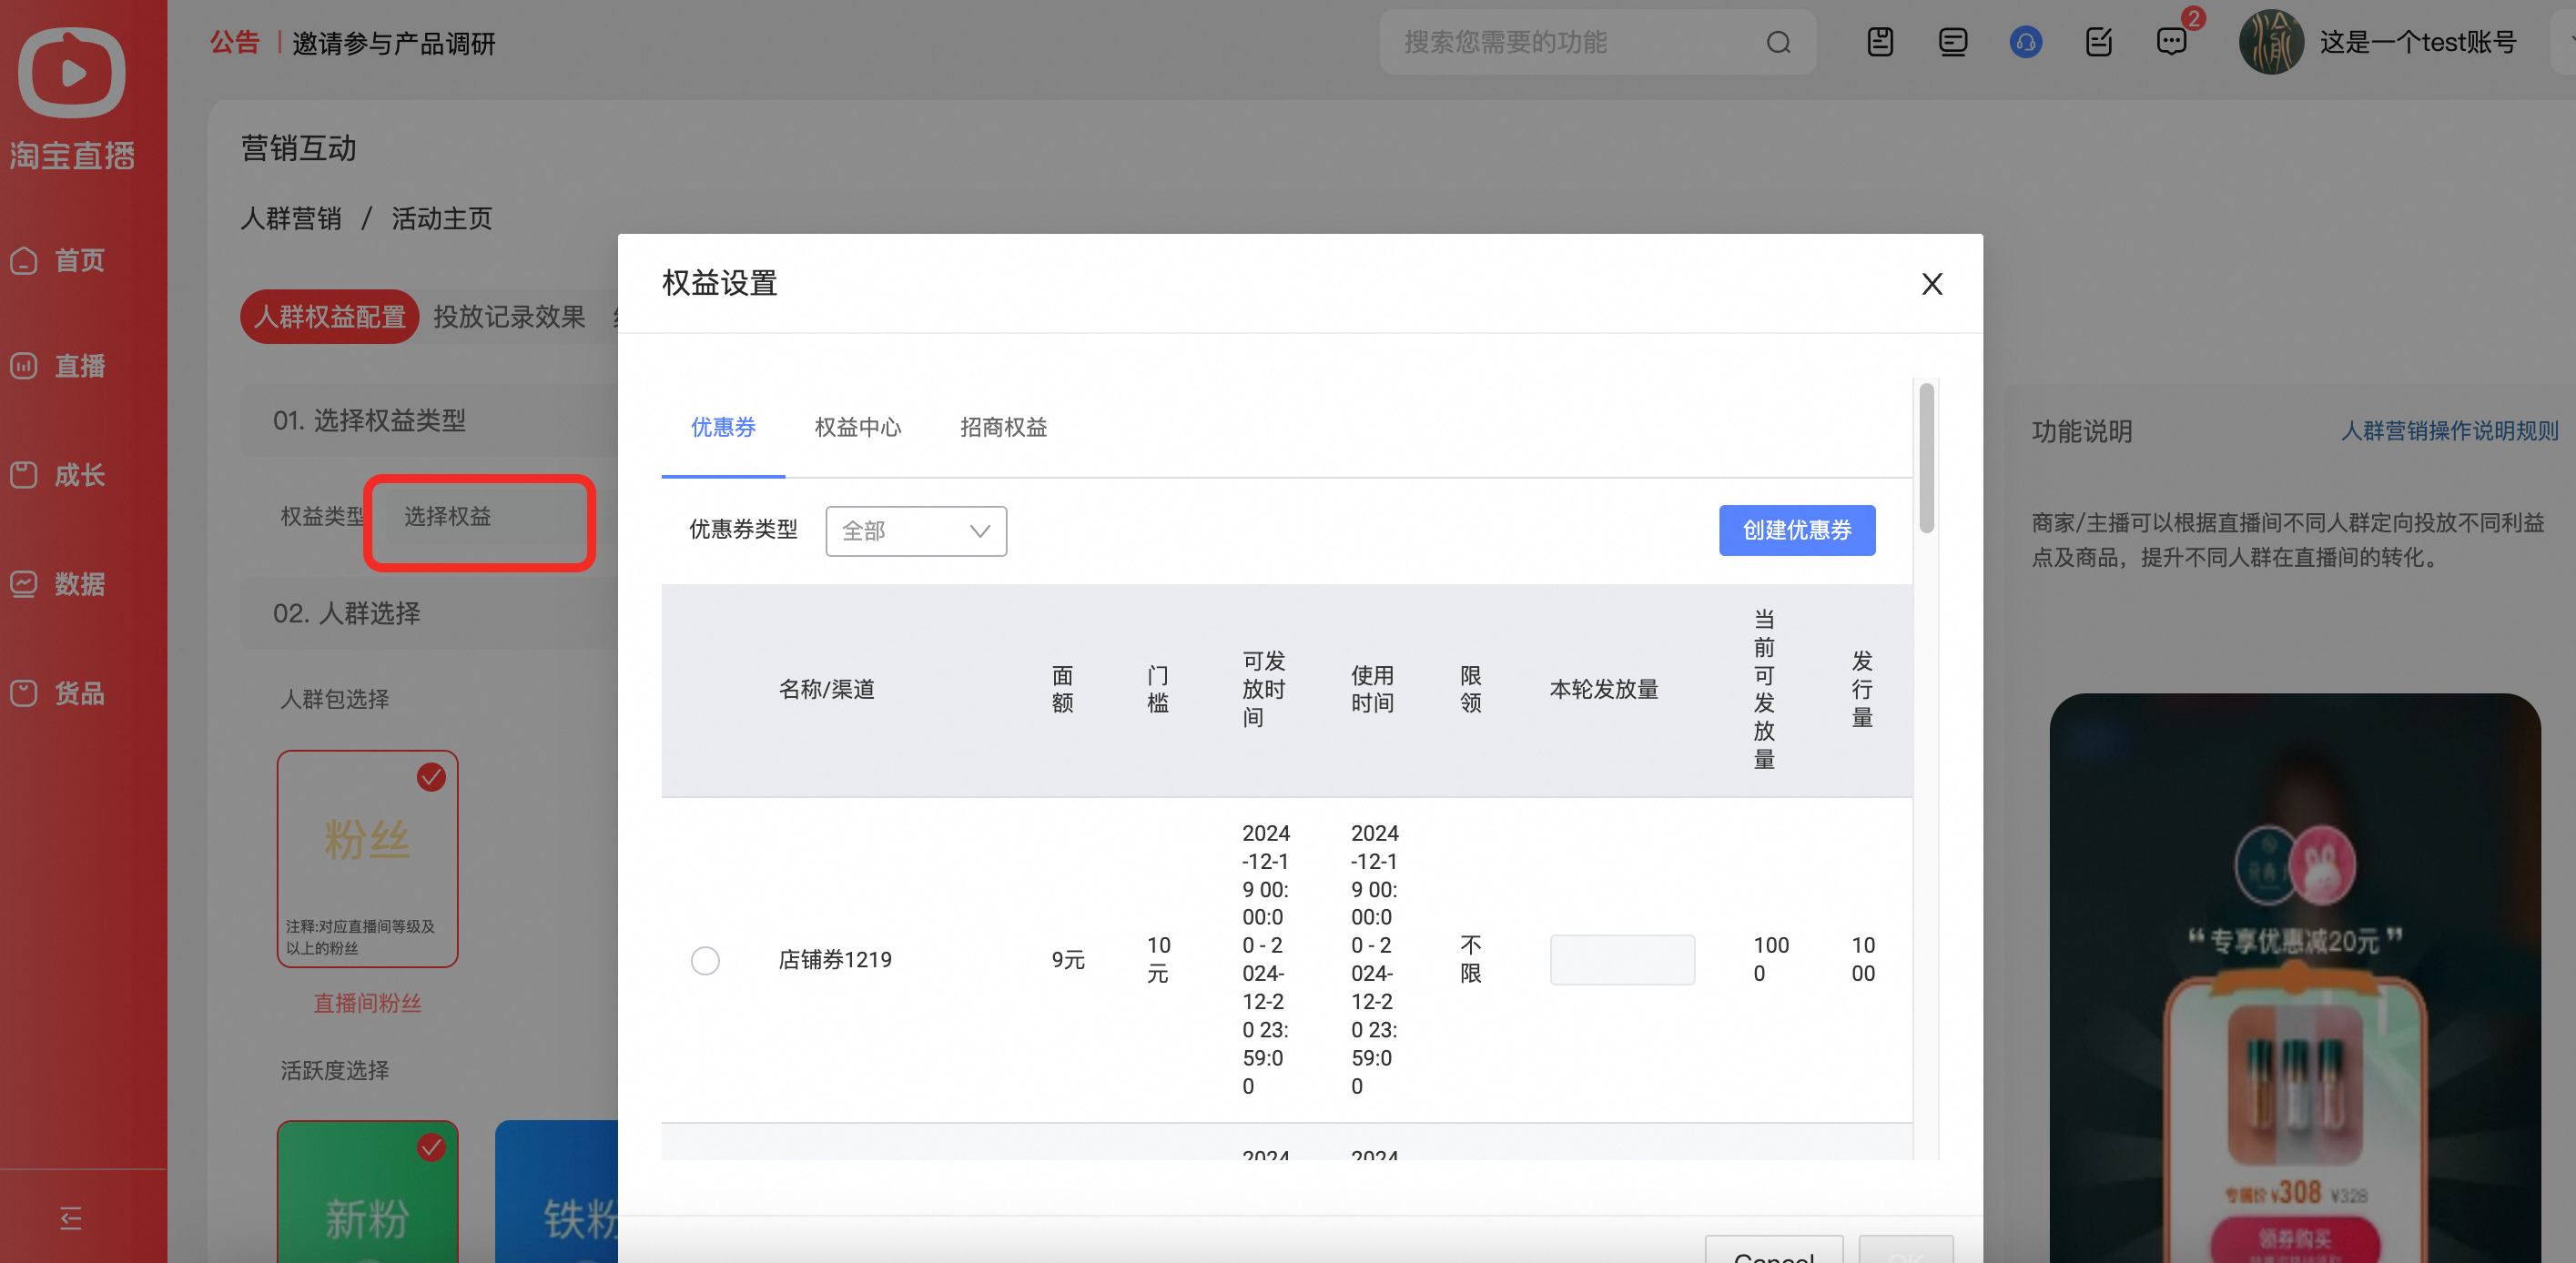This screenshot has height=1263, width=2576.
Task: Click the dialog vertical scrollbar thumb
Action: point(1926,458)
